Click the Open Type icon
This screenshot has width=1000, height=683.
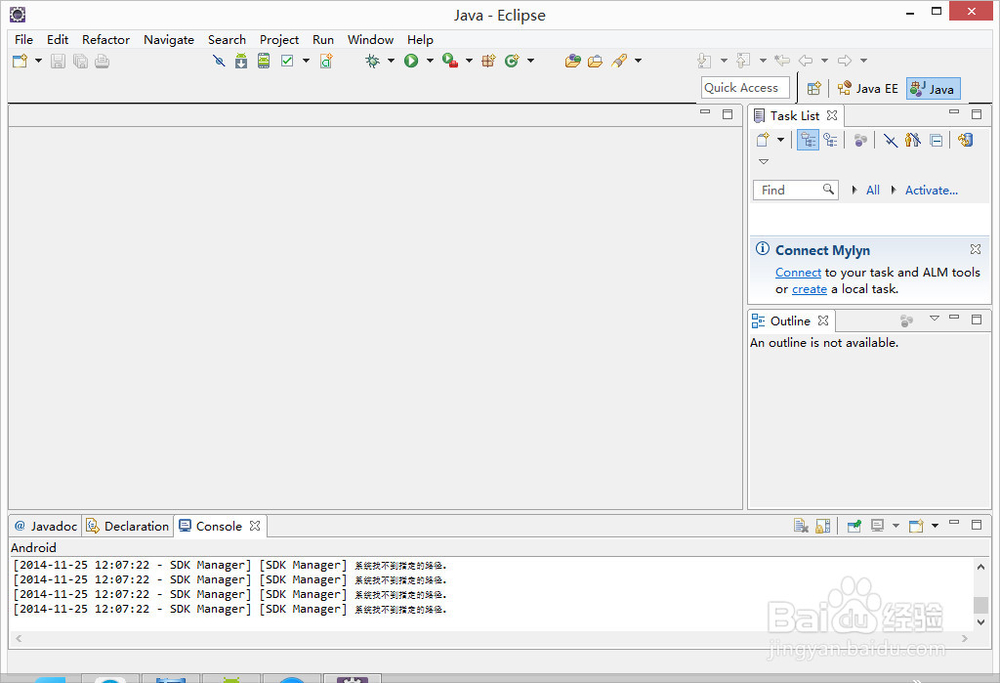click(x=573, y=61)
